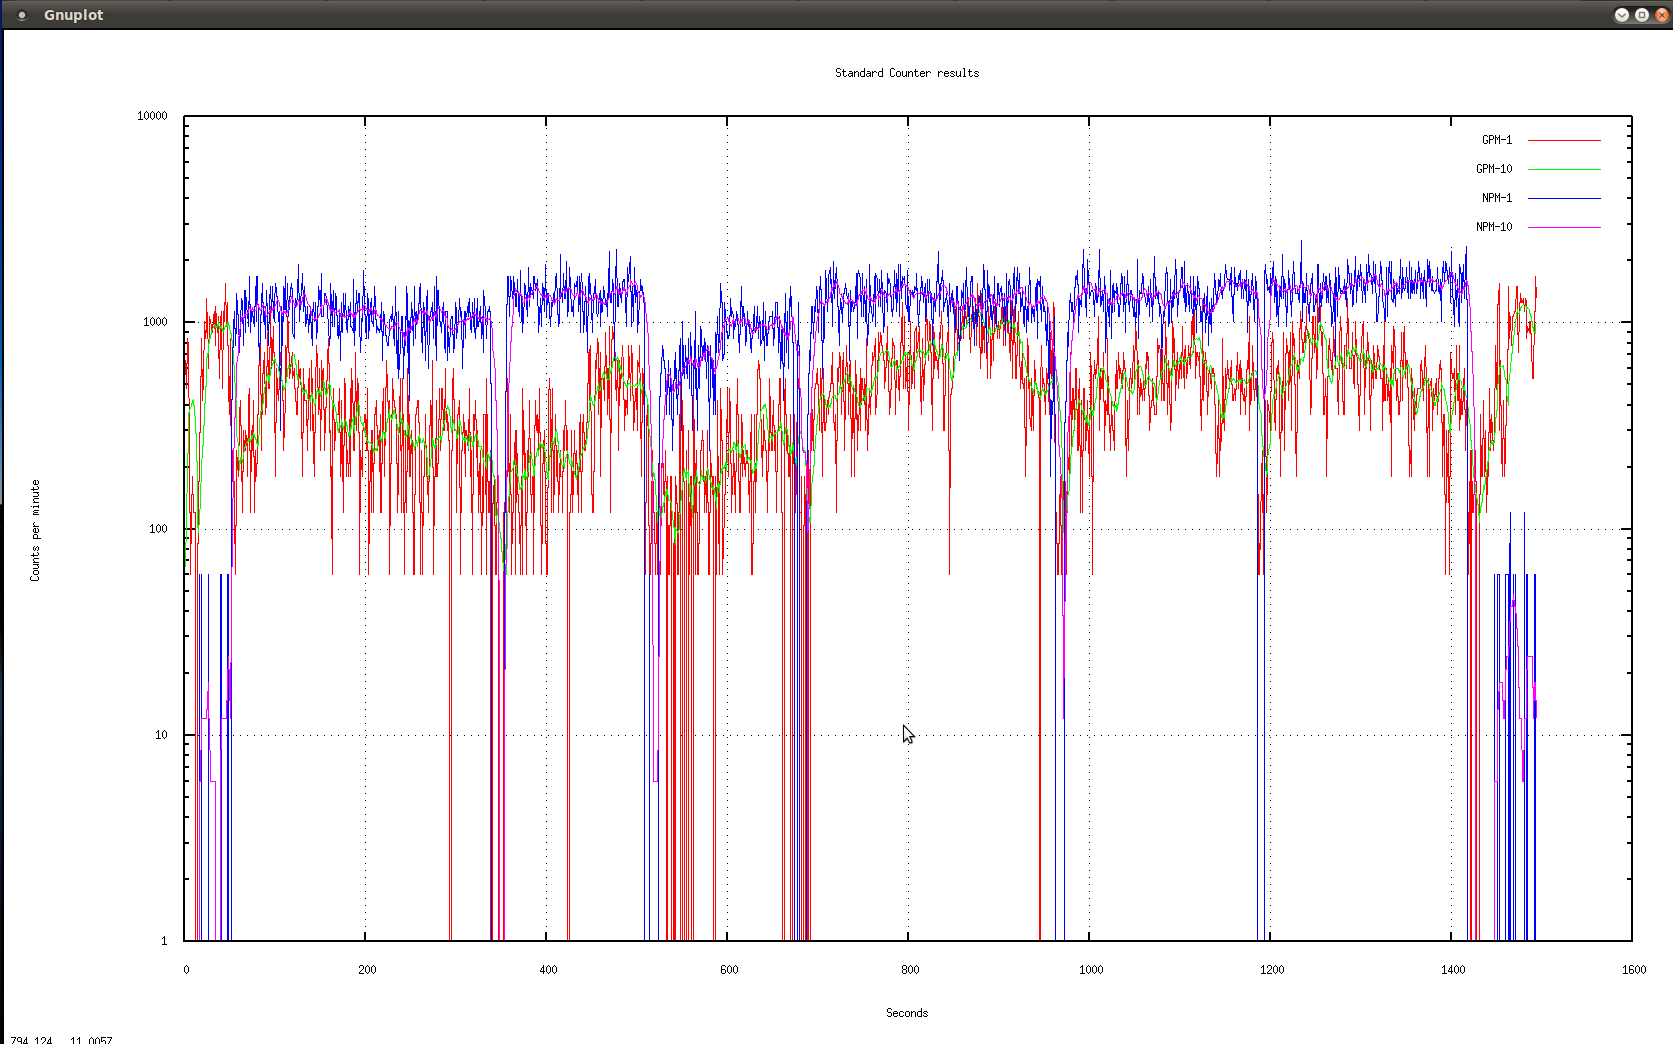Click the mouse coordinates readout in status bar

61,1040
